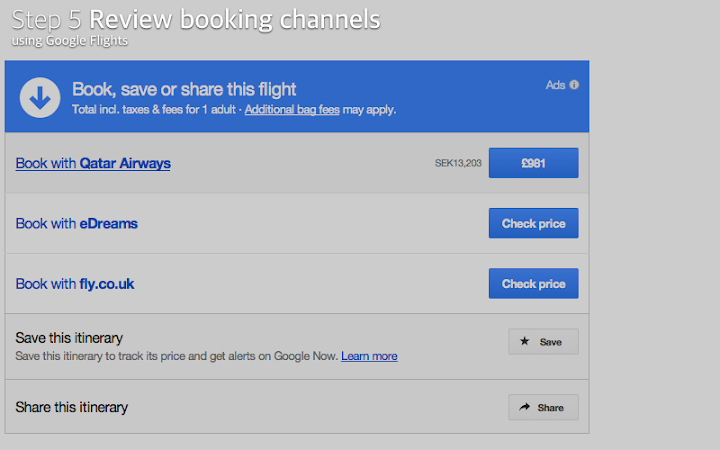The height and width of the screenshot is (450, 720).
Task: Click the info icon beside Ads
Action: (574, 85)
